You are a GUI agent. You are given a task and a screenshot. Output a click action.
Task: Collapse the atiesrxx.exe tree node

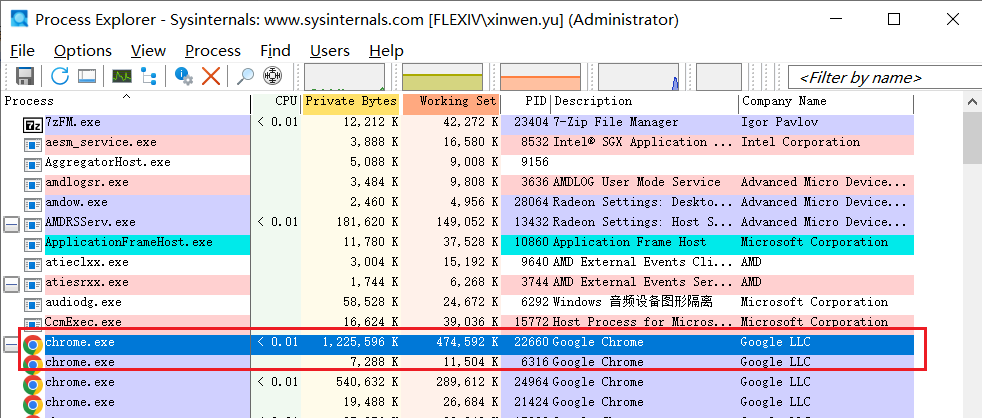[12, 283]
